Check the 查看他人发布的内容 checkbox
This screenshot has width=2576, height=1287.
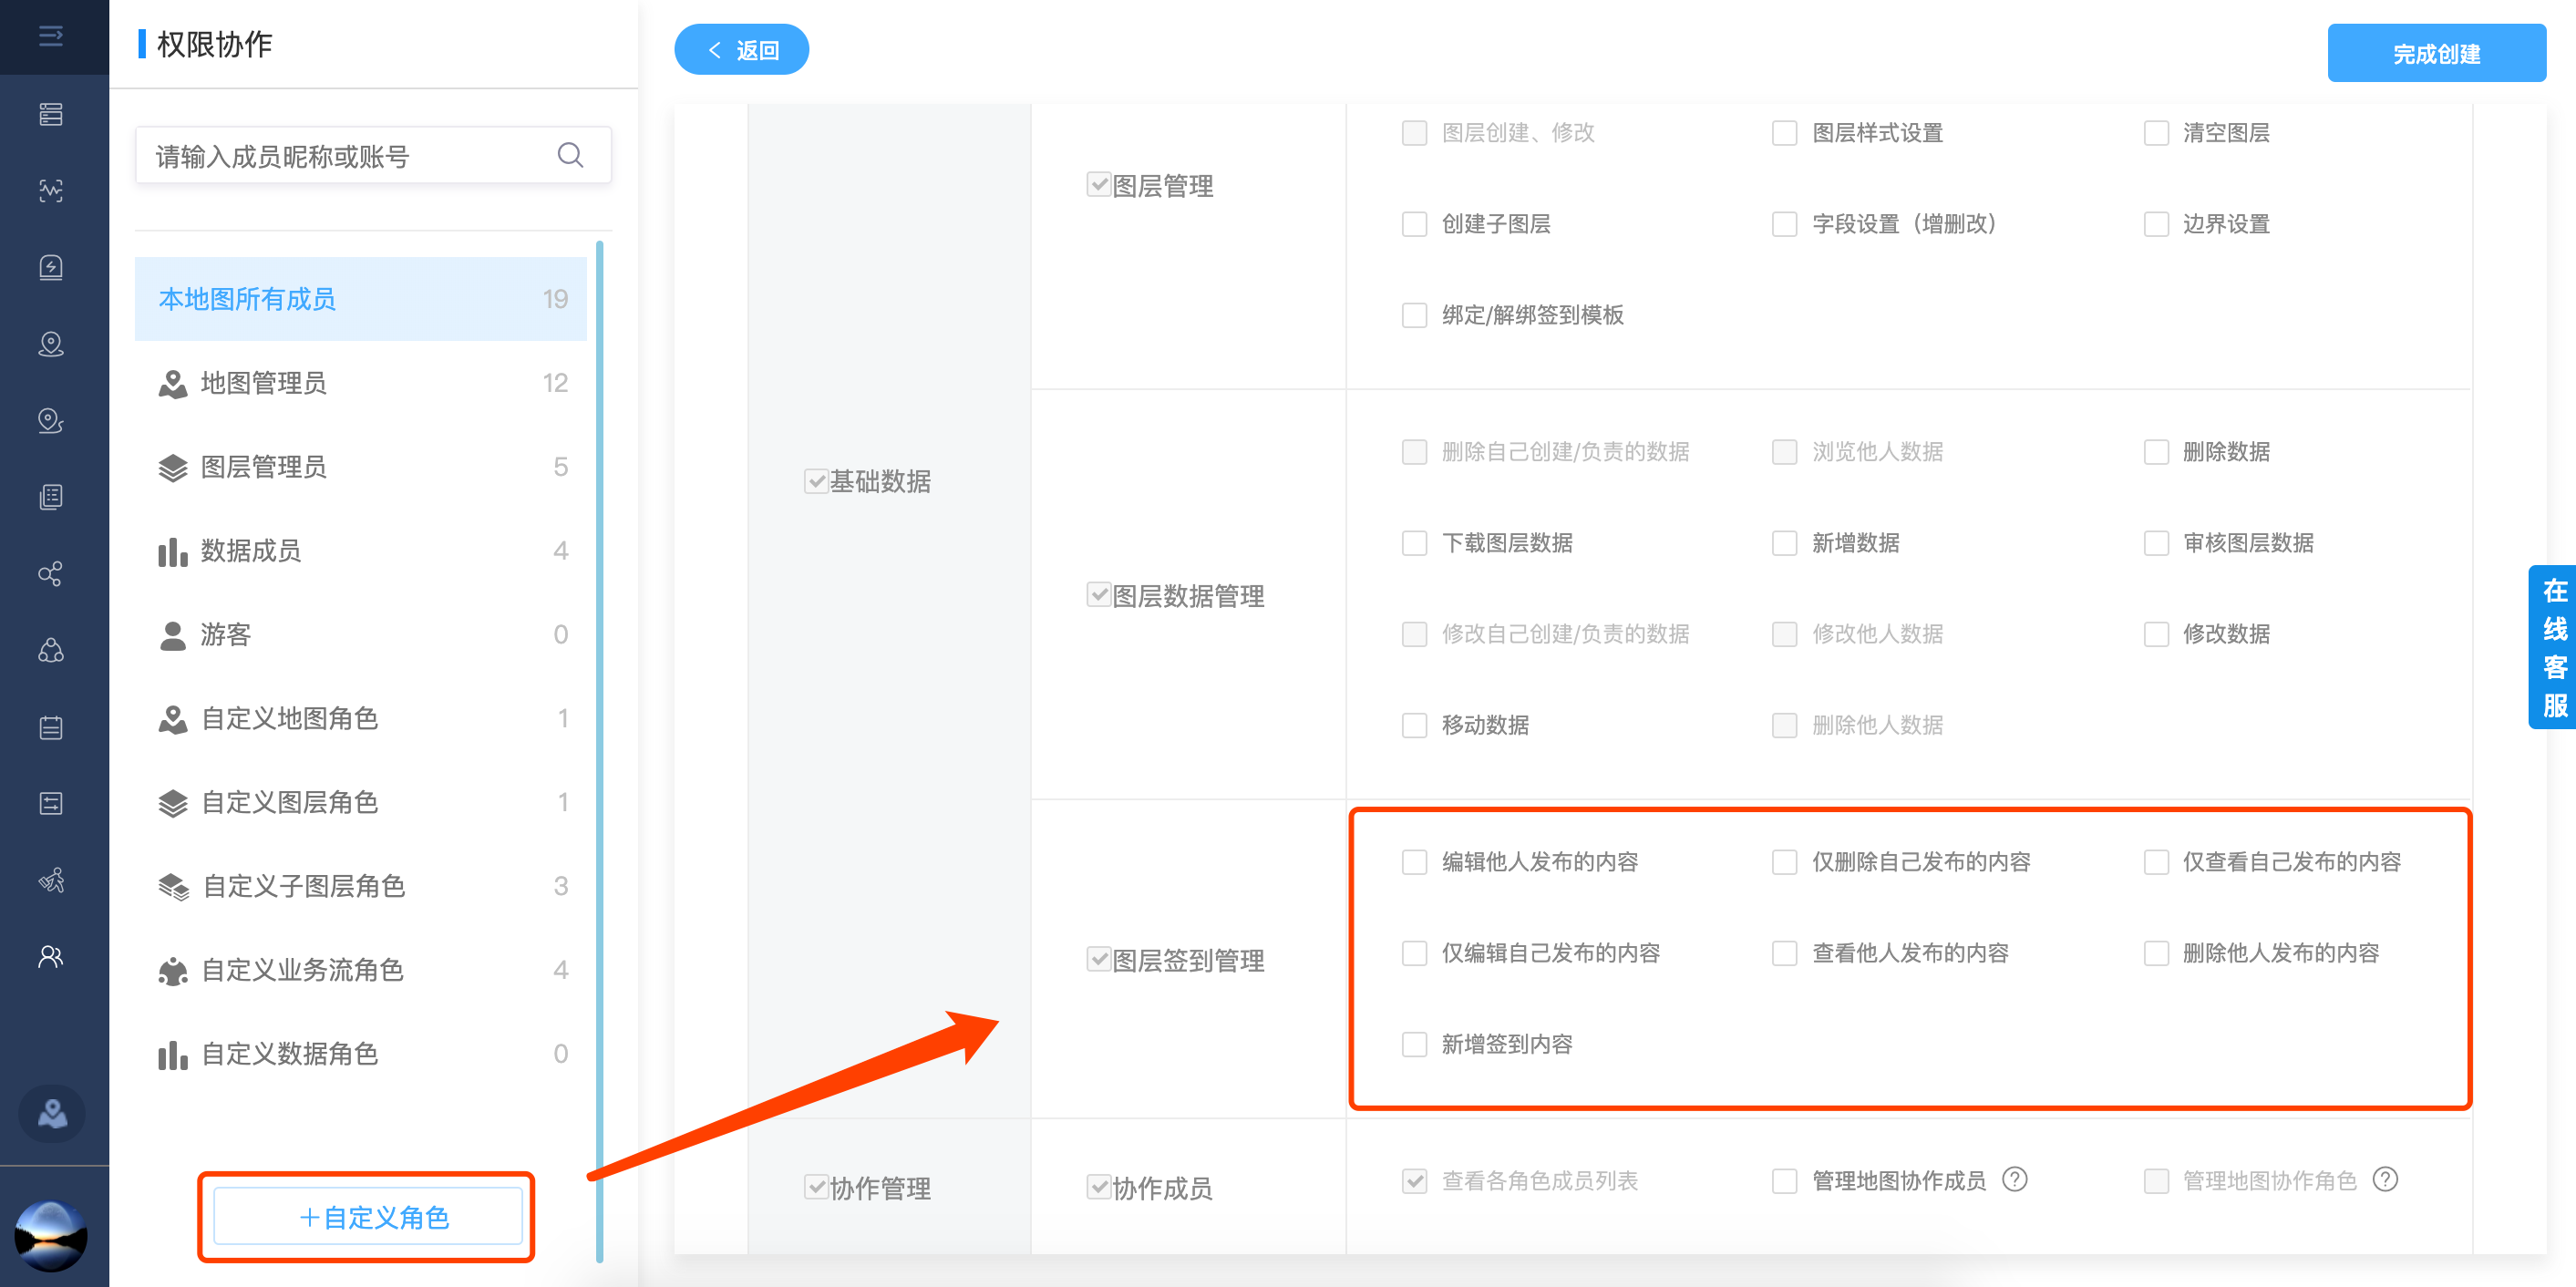tap(1785, 953)
